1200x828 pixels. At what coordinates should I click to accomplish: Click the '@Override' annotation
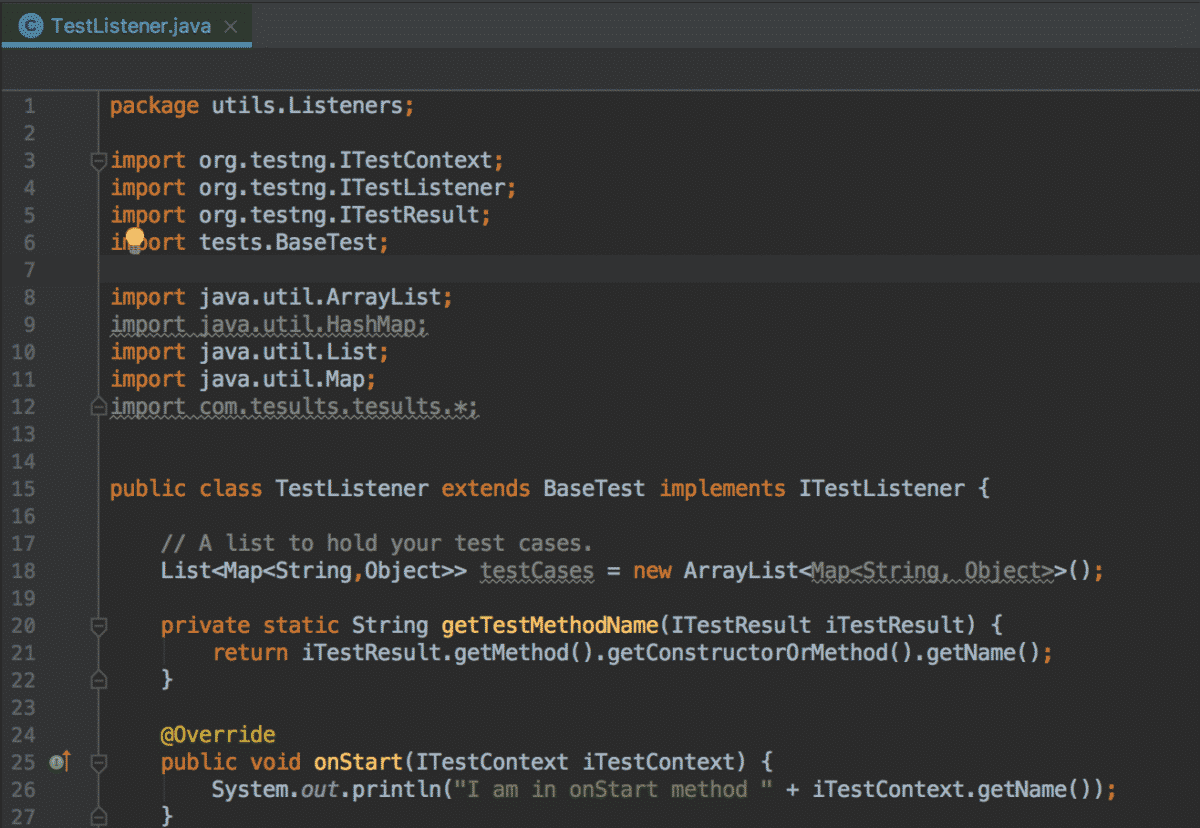click(218, 735)
